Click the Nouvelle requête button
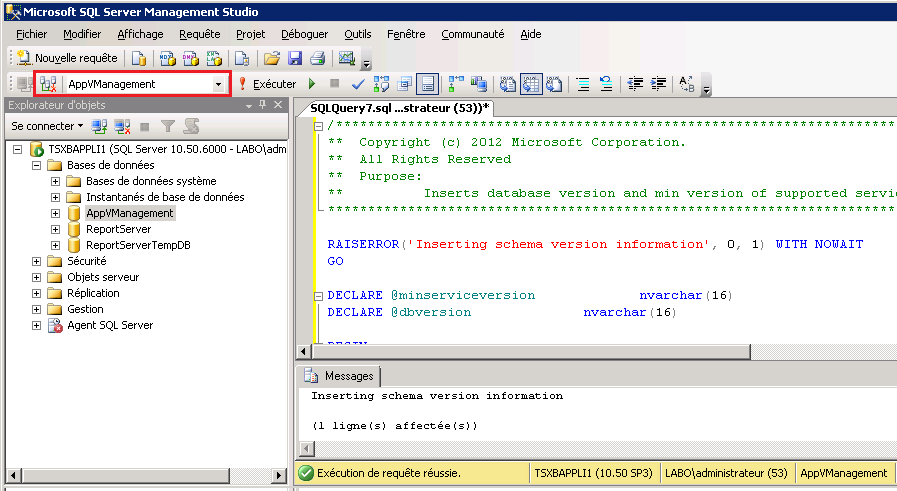897x491 pixels. tap(67, 58)
